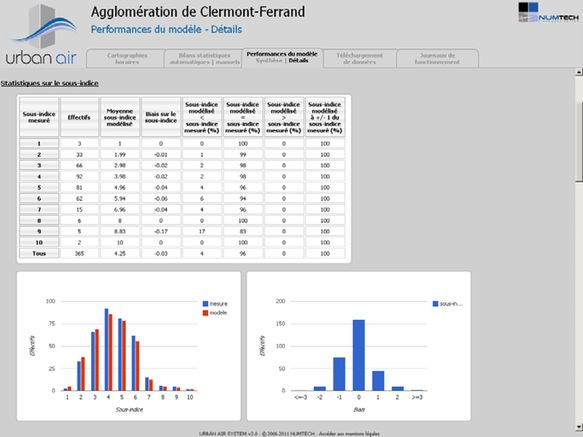
Task: Click the red modele legend swatch
Action: tap(205, 313)
